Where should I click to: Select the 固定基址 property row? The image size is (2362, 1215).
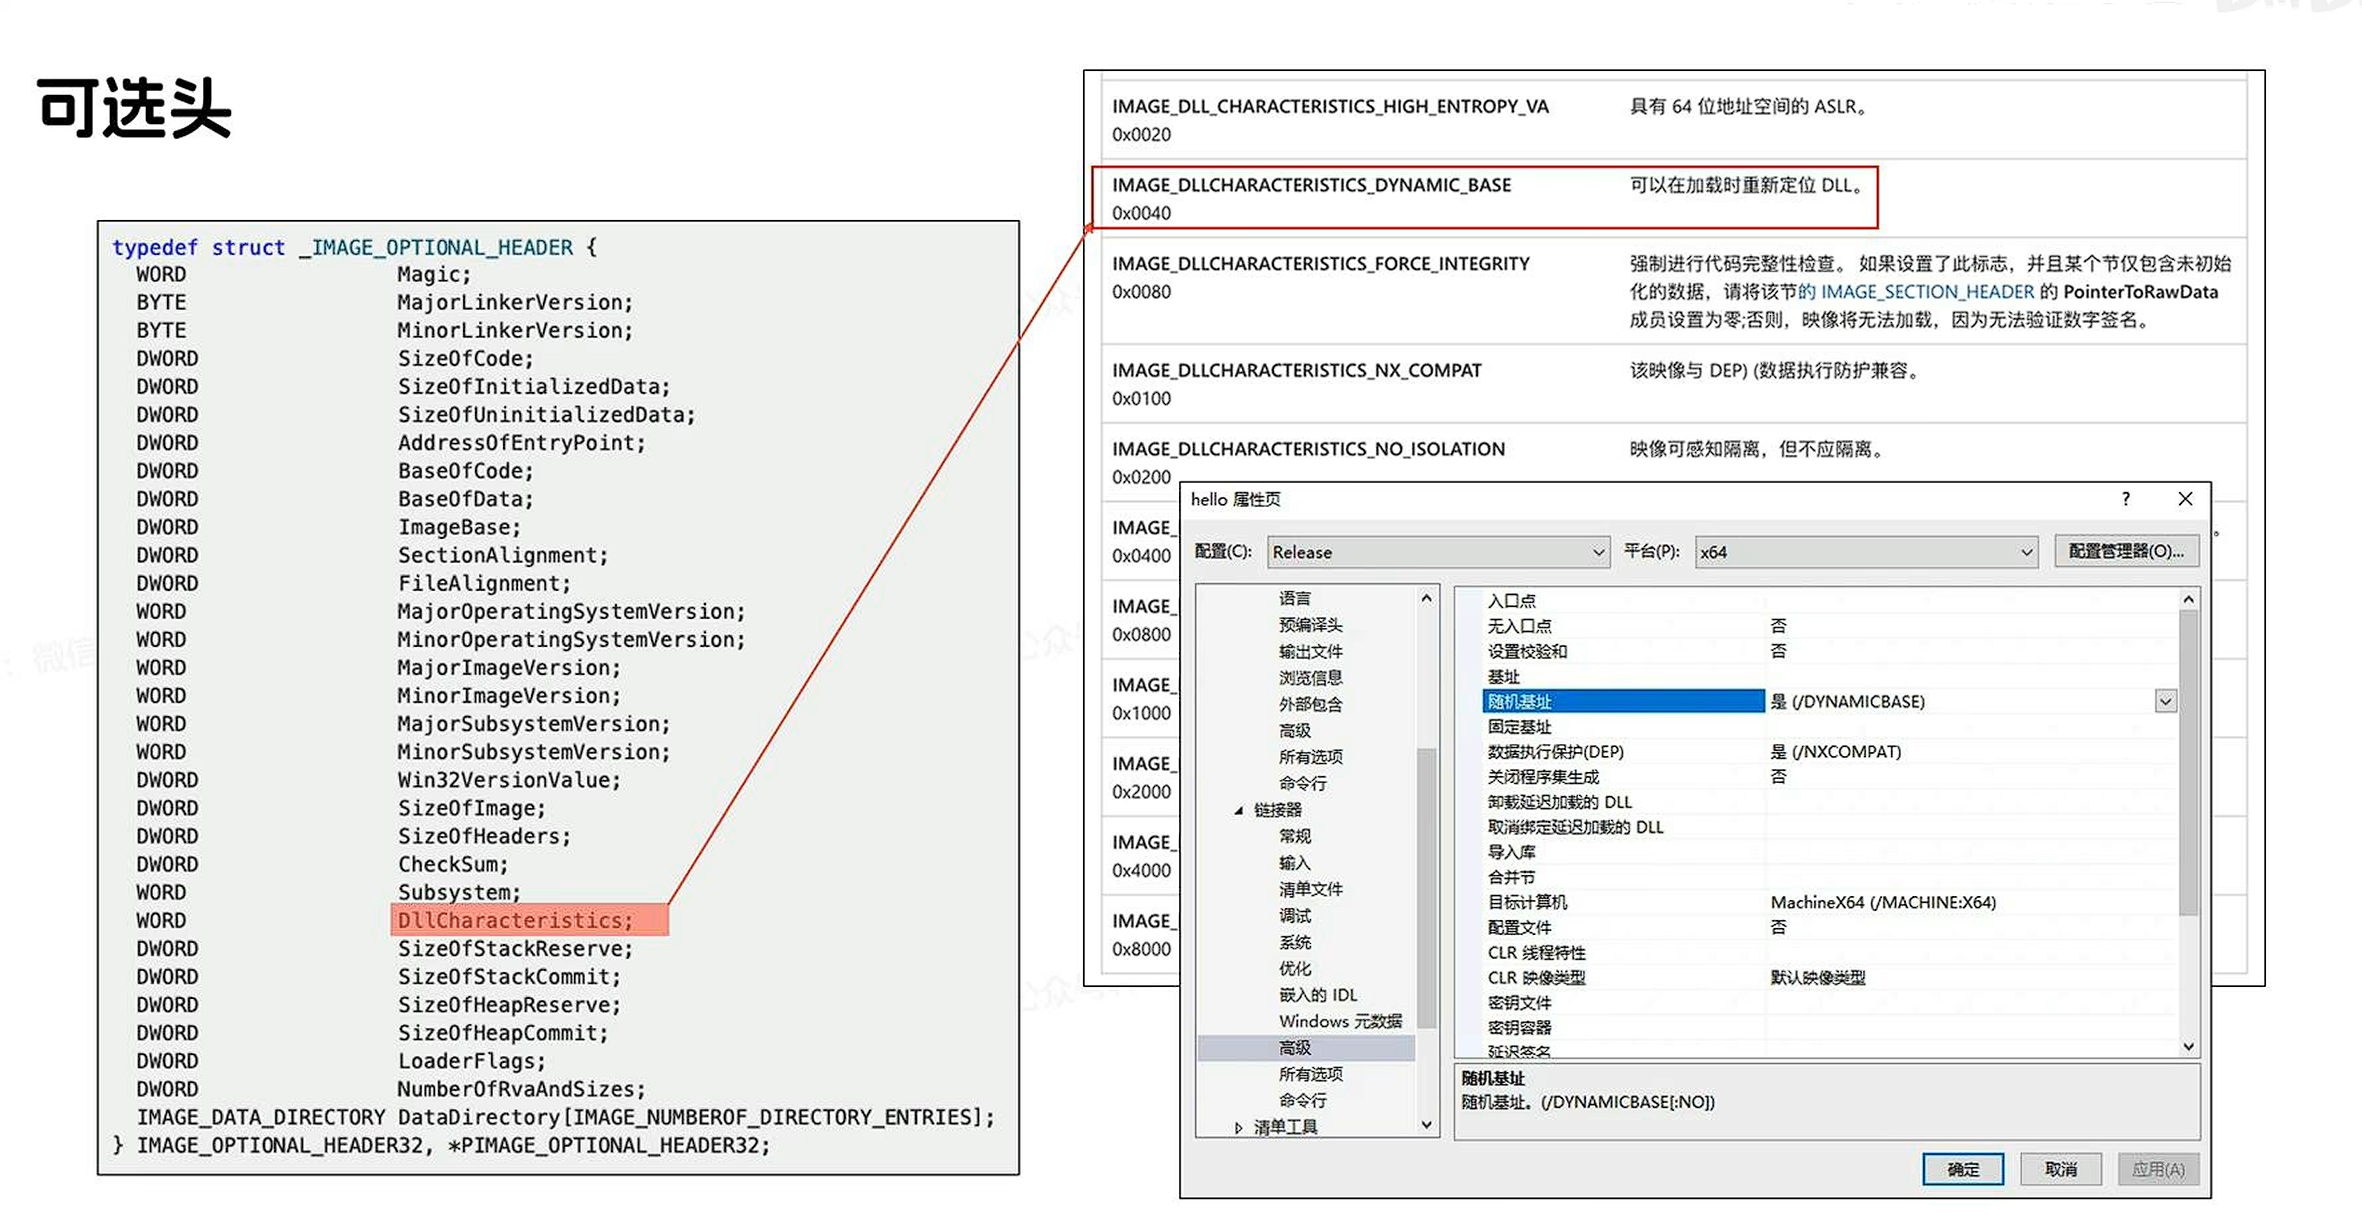pos(1519,727)
